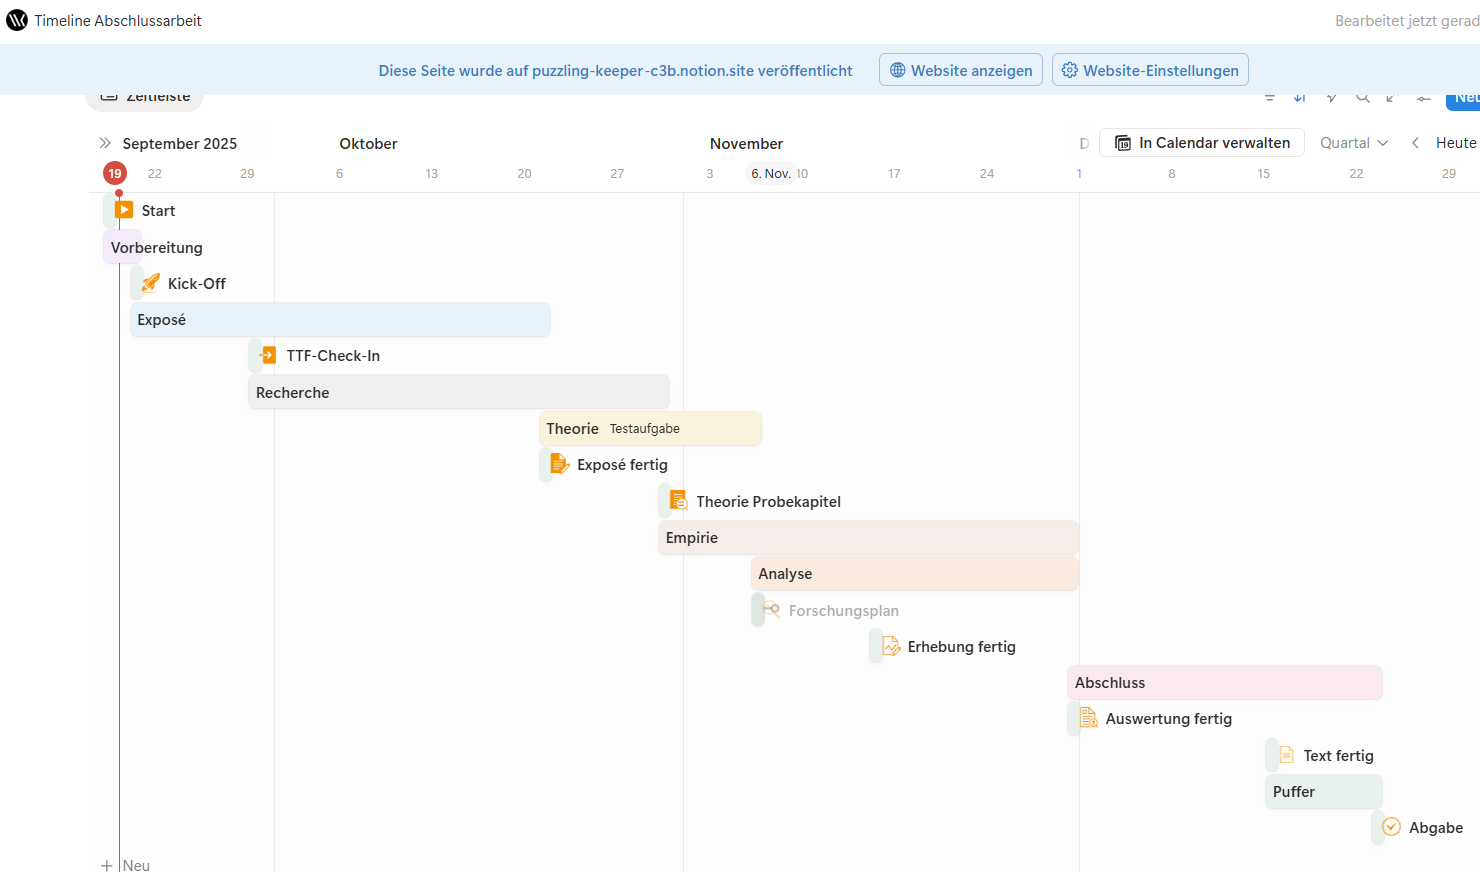Click the red 19 today marker
Screen dimensions: 1480x872
[114, 172]
